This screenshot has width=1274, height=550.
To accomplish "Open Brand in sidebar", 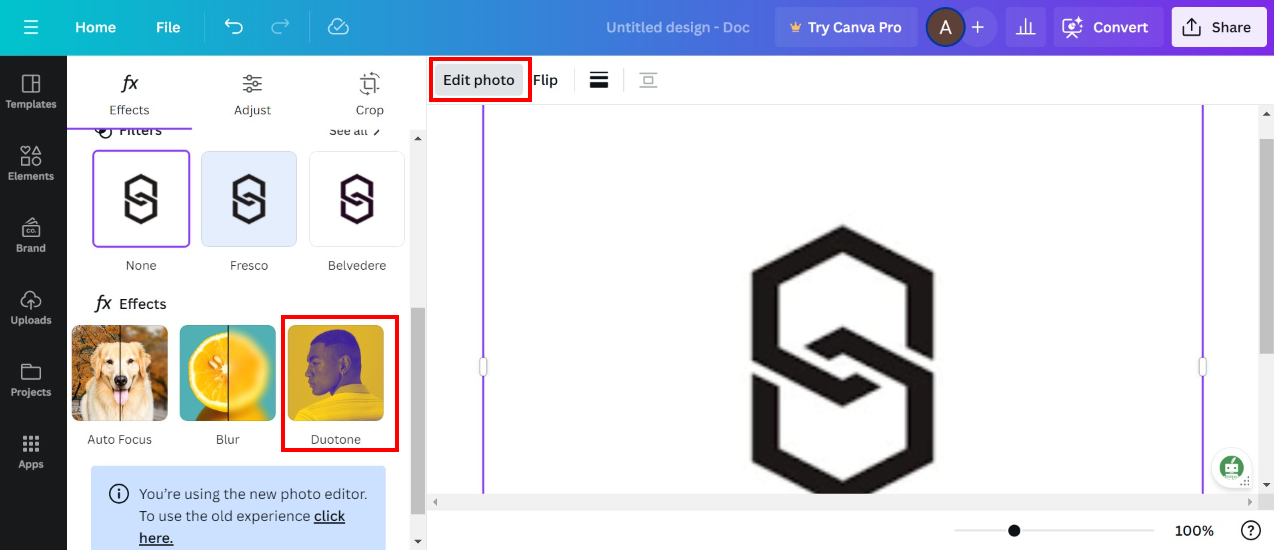I will (31, 236).
